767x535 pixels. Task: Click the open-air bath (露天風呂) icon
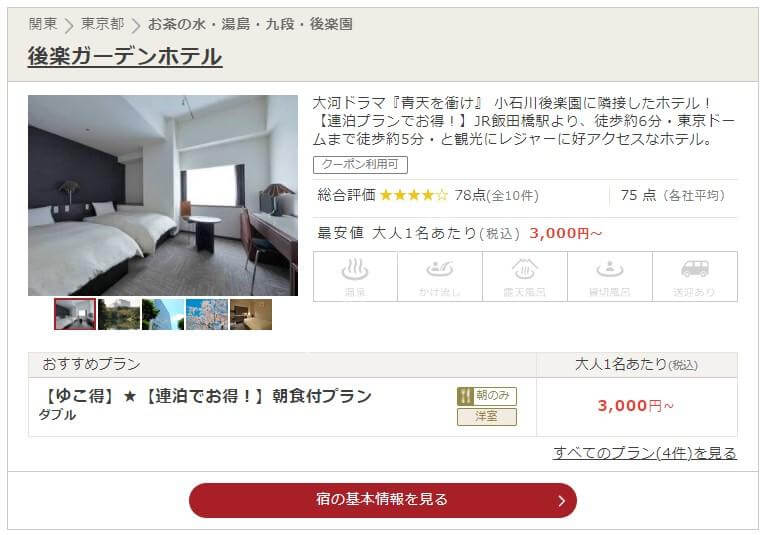click(525, 276)
